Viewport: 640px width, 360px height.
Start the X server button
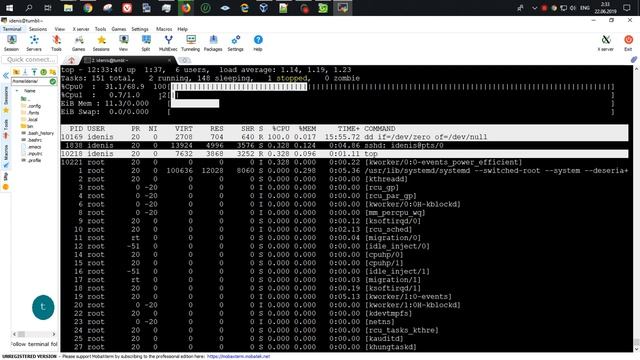pos(606,43)
